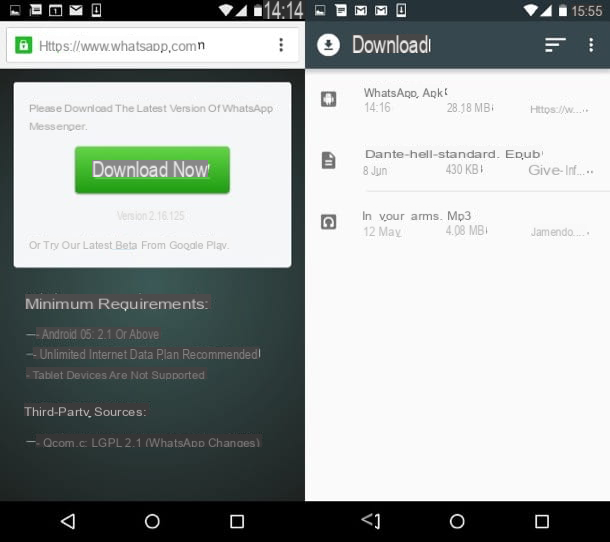Tap the 430 KB file size
This screenshot has height=542, width=610.
464,170
